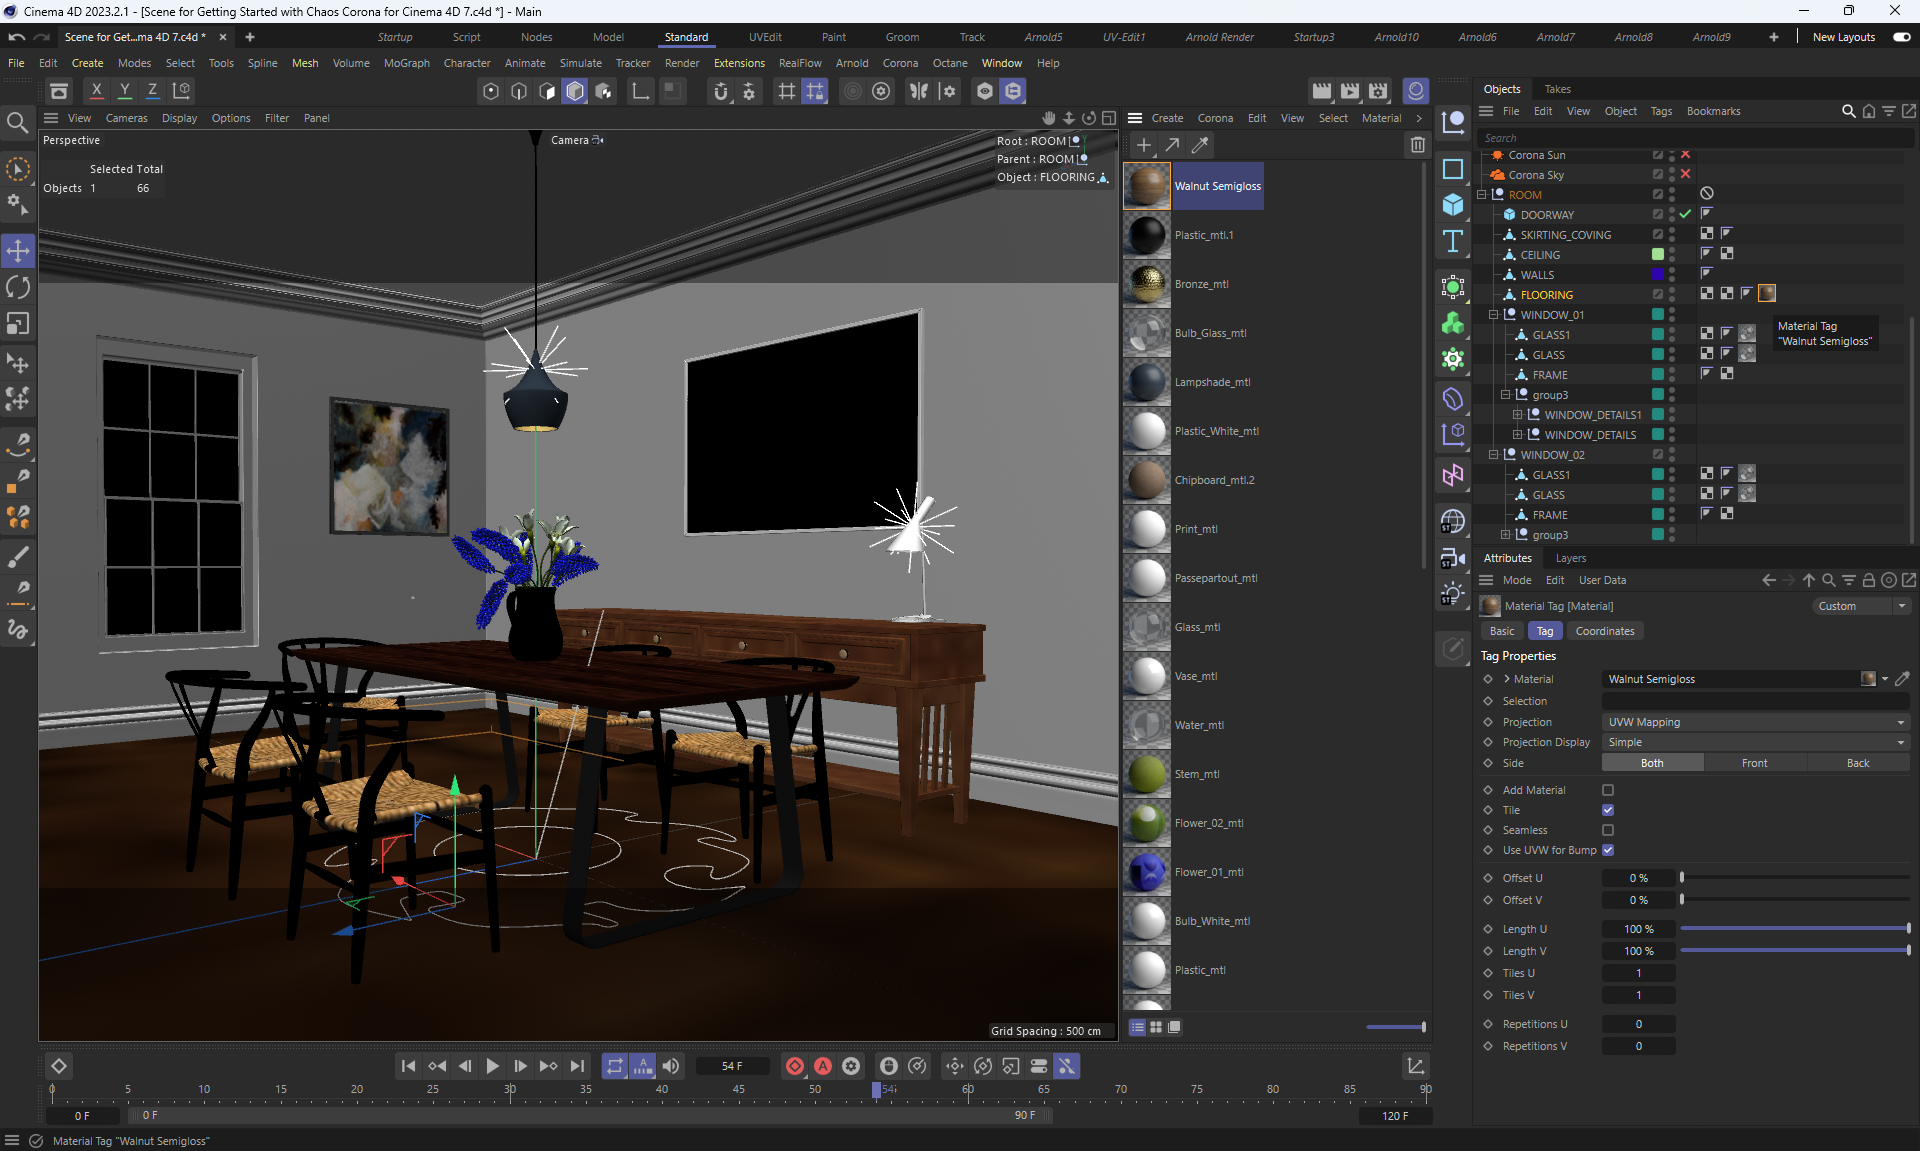The height and width of the screenshot is (1151, 1920).
Task: Toggle timeline sound playback icon
Action: point(671,1066)
